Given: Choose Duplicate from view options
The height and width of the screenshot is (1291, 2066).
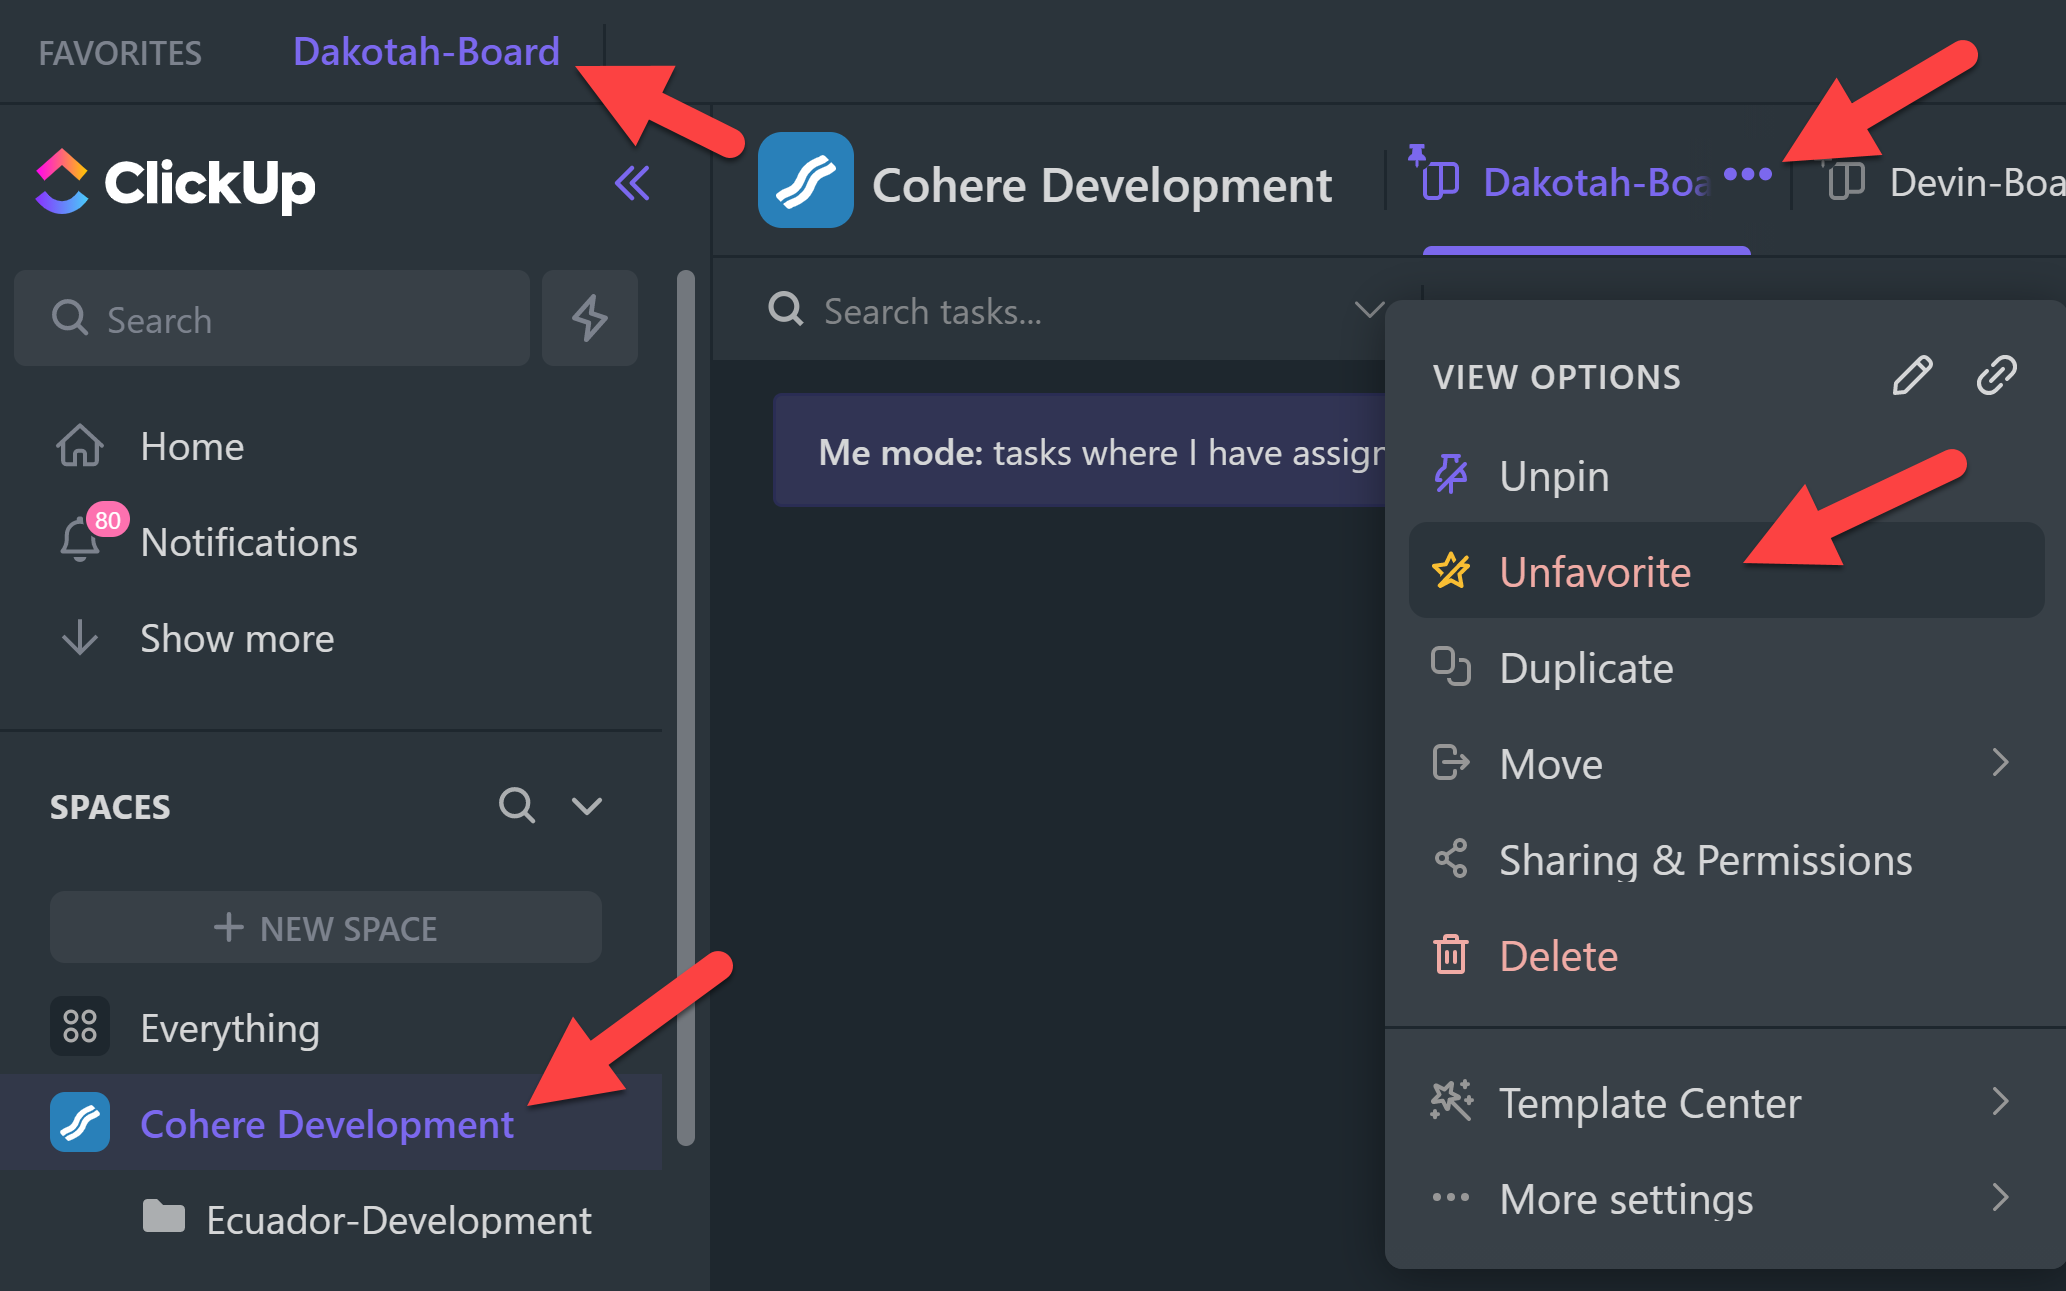Looking at the screenshot, I should point(1726,667).
